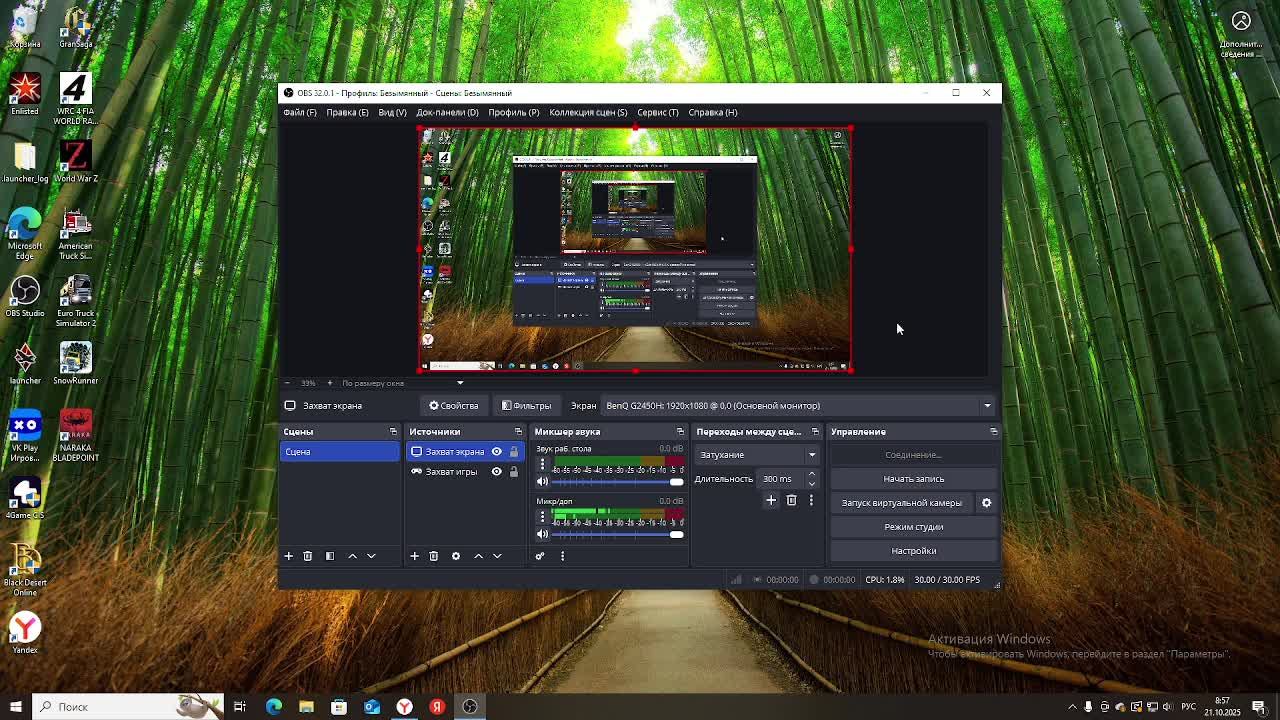The height and width of the screenshot is (720, 1280).
Task: Open virtual camera settings gear
Action: [986, 503]
